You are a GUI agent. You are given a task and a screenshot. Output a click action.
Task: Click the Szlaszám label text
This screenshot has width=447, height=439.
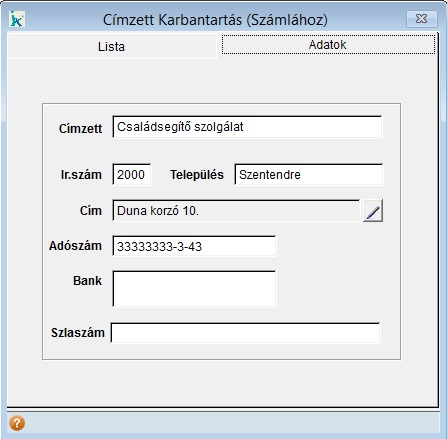78,333
